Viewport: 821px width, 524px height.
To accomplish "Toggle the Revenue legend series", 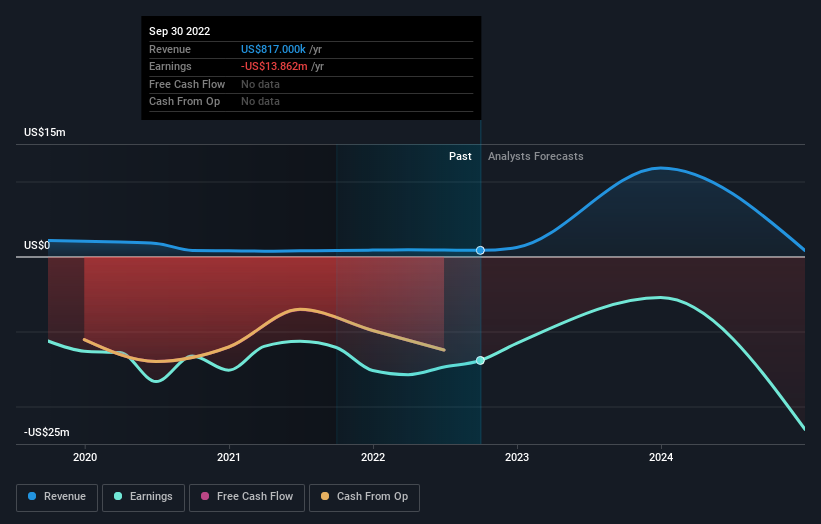I will (57, 497).
